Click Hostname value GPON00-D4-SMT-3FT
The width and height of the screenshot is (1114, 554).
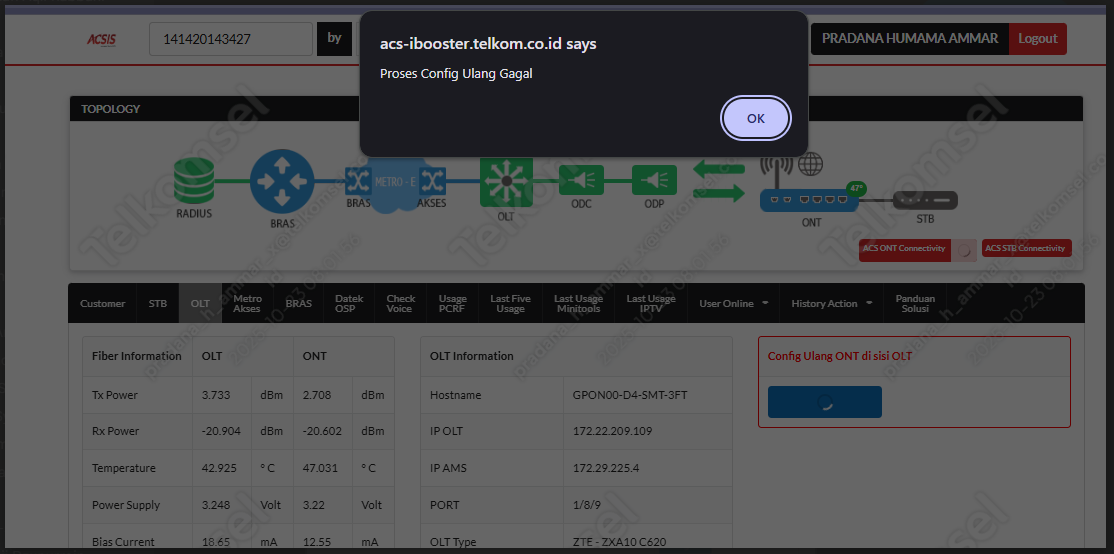630,394
